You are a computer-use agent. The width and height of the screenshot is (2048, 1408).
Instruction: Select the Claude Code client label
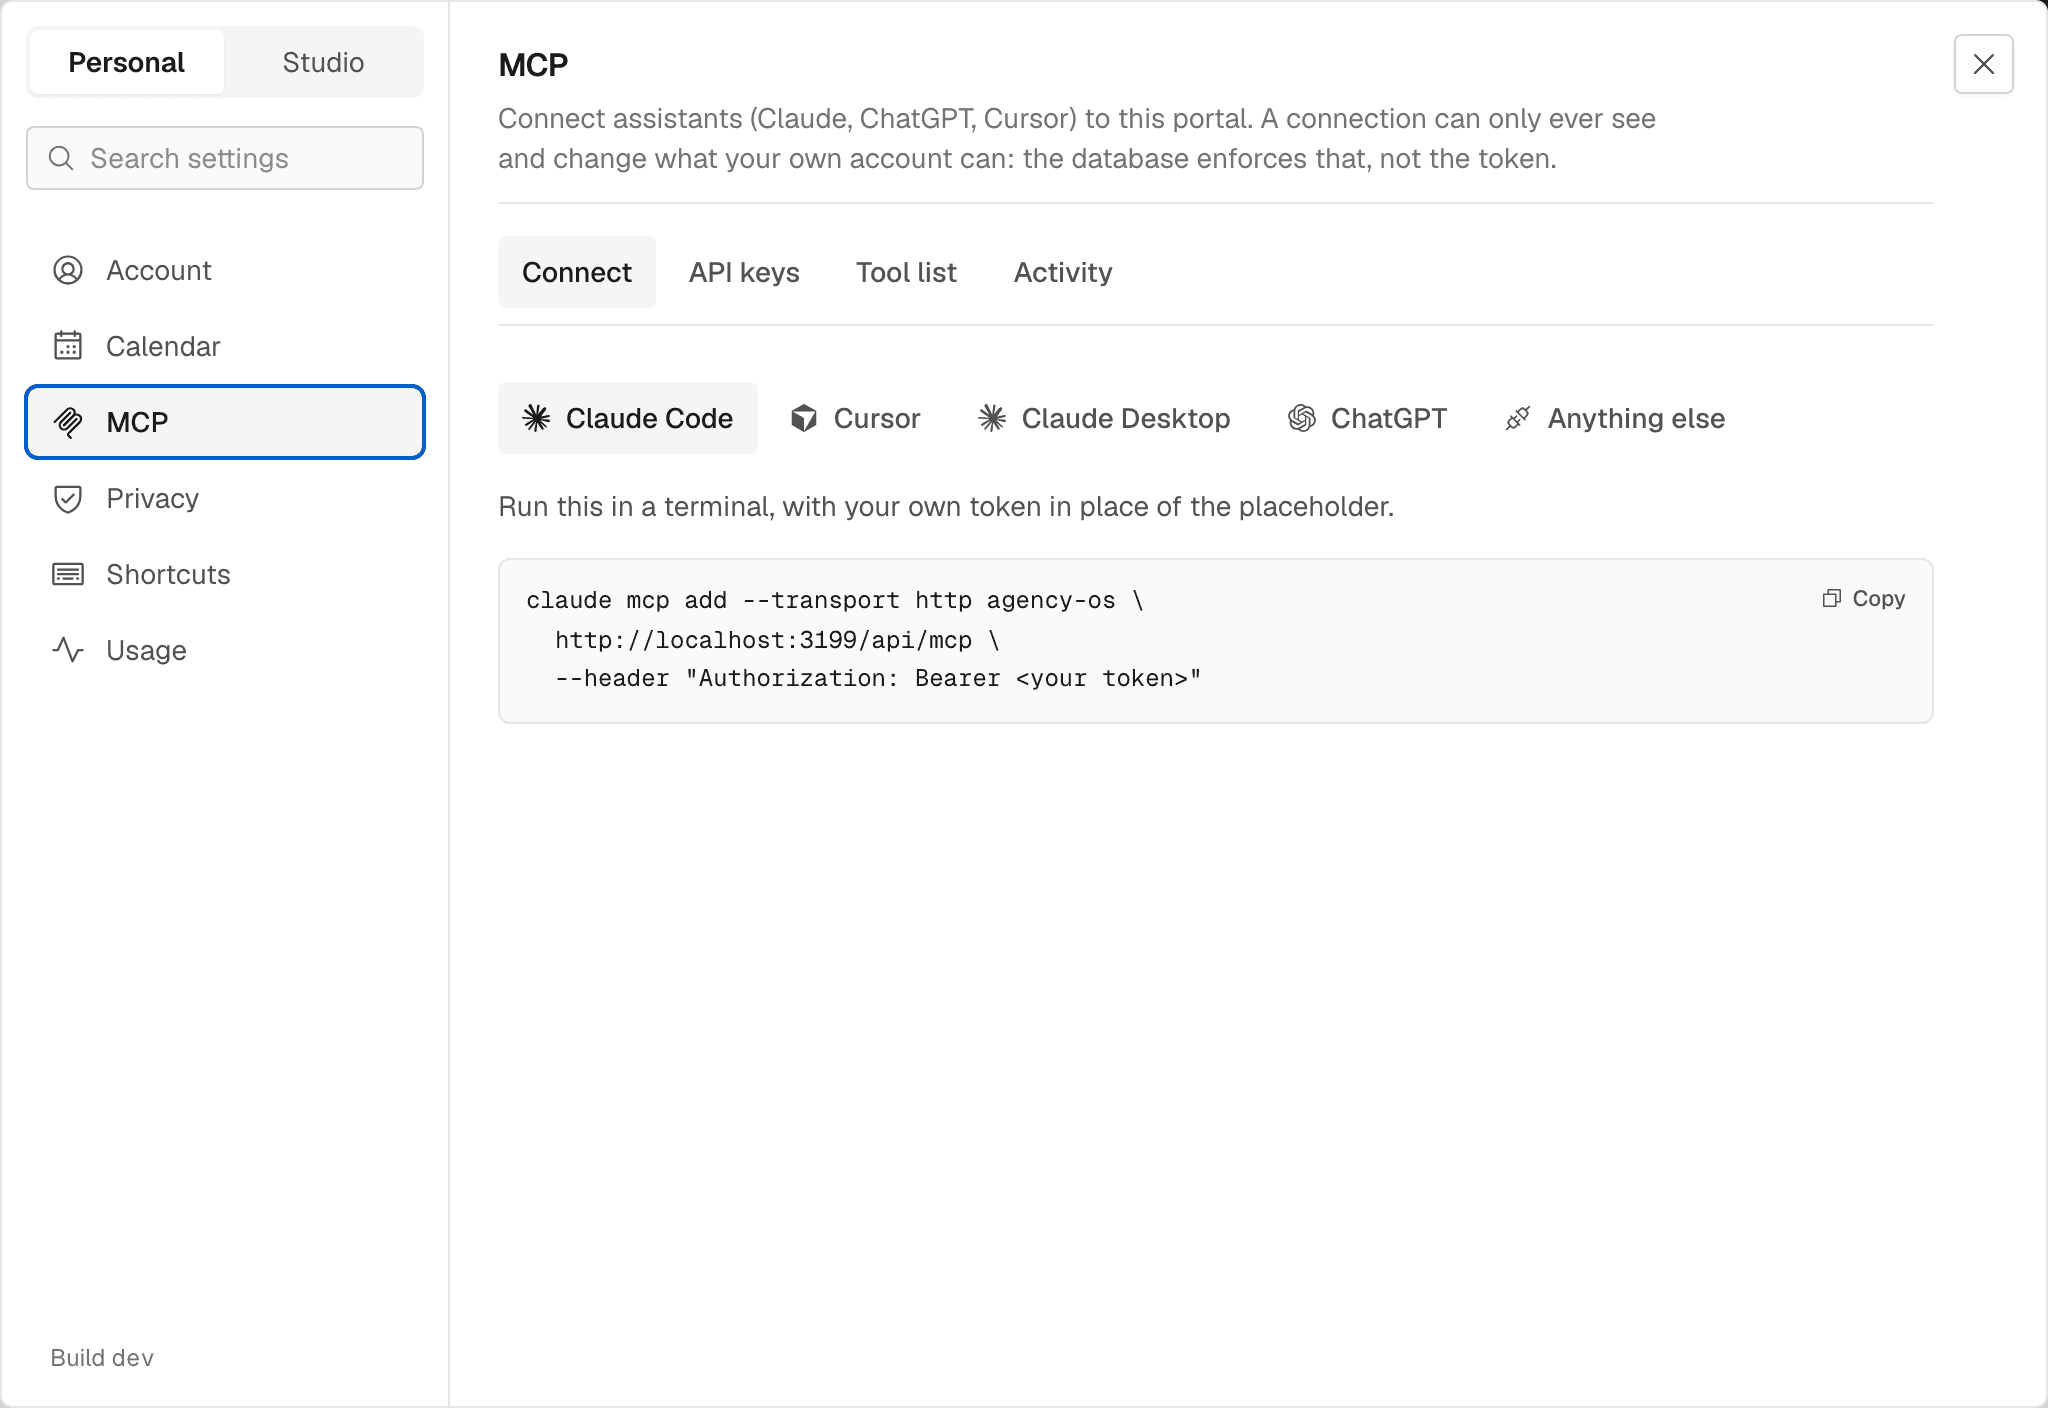pos(649,418)
